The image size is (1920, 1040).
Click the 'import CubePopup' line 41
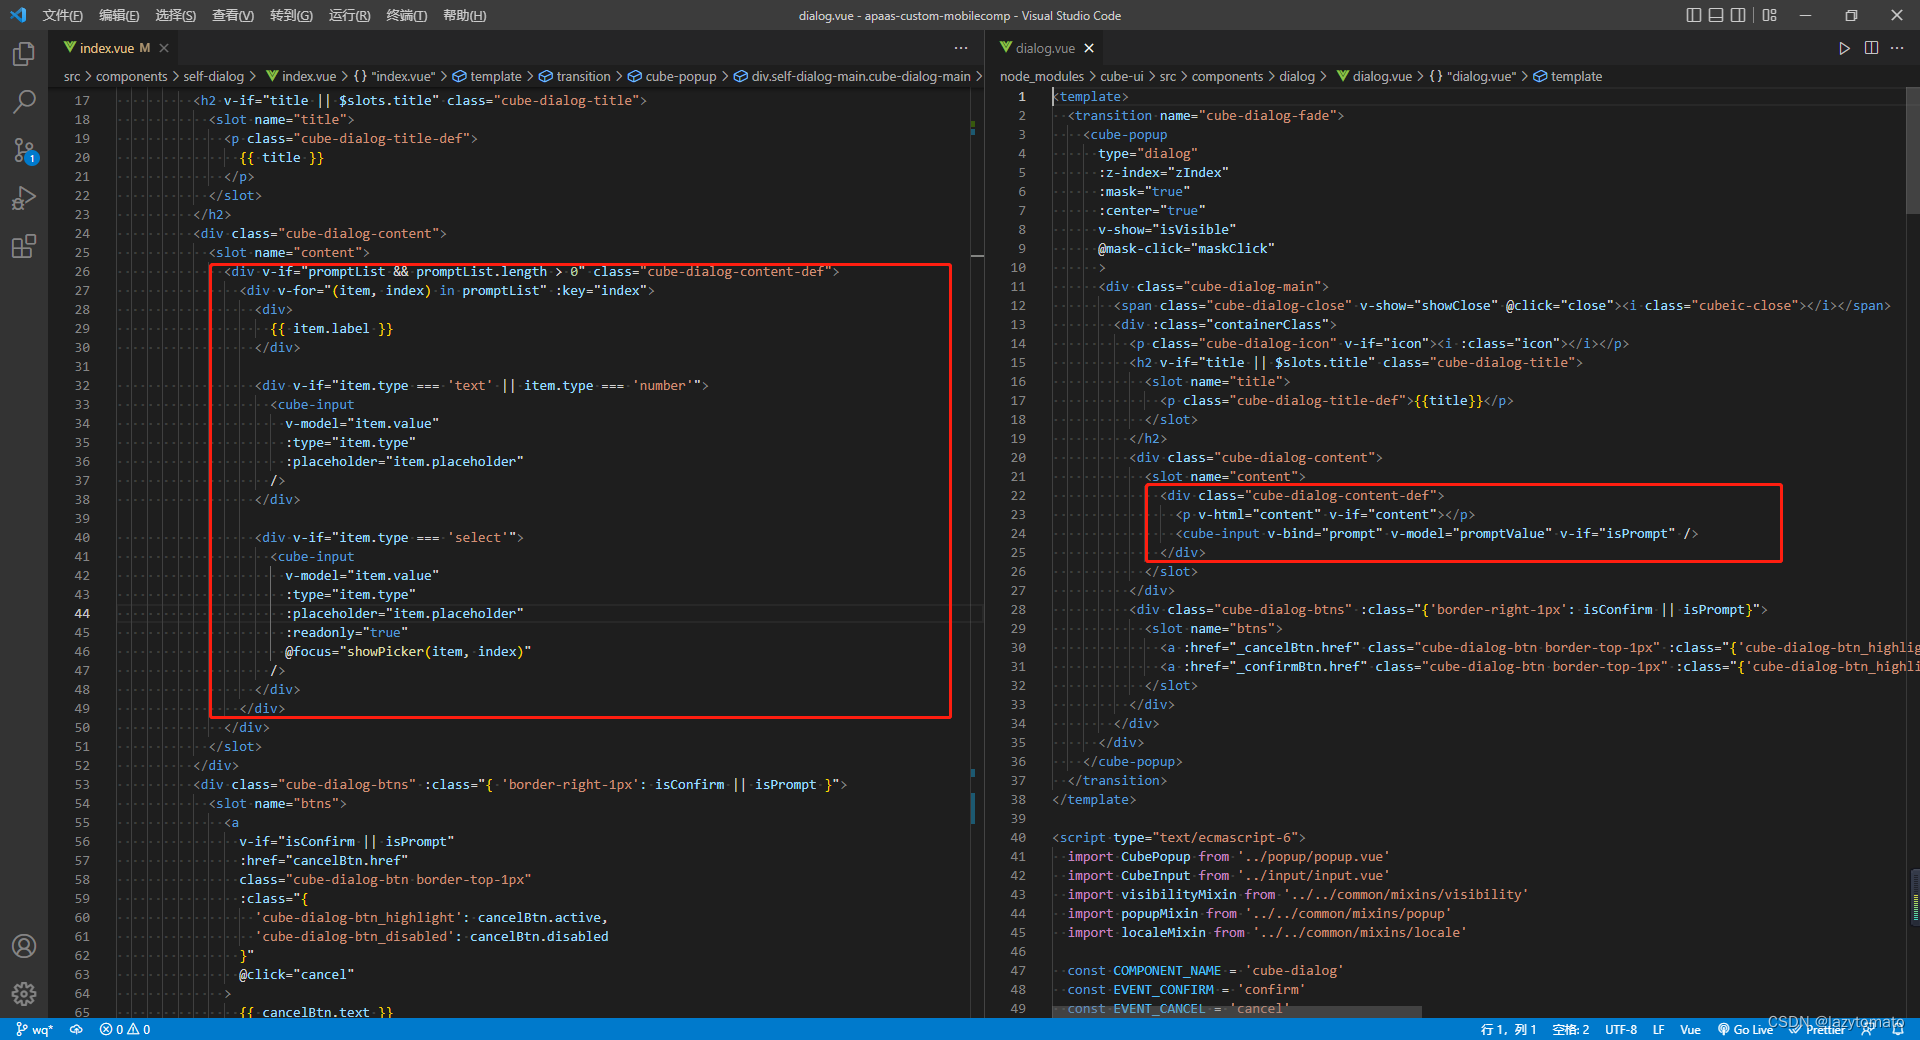pyautogui.click(x=1228, y=856)
